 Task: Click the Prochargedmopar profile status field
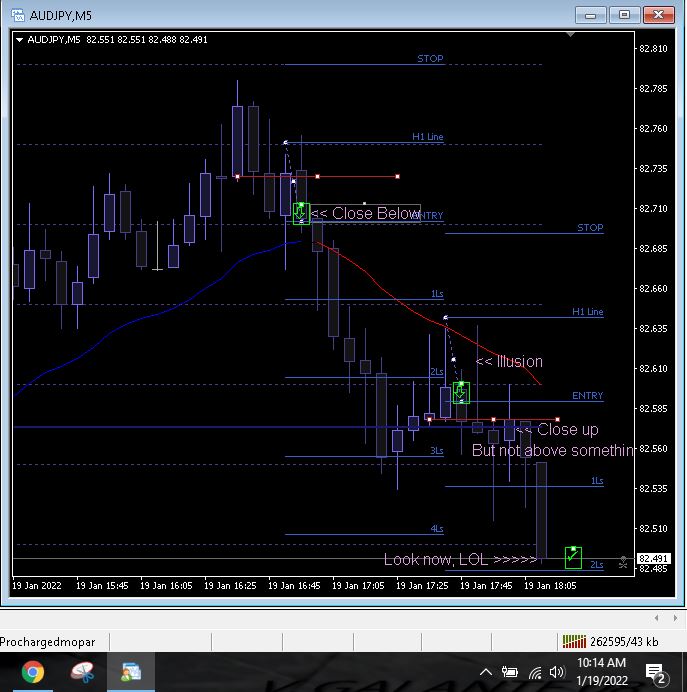click(x=54, y=642)
